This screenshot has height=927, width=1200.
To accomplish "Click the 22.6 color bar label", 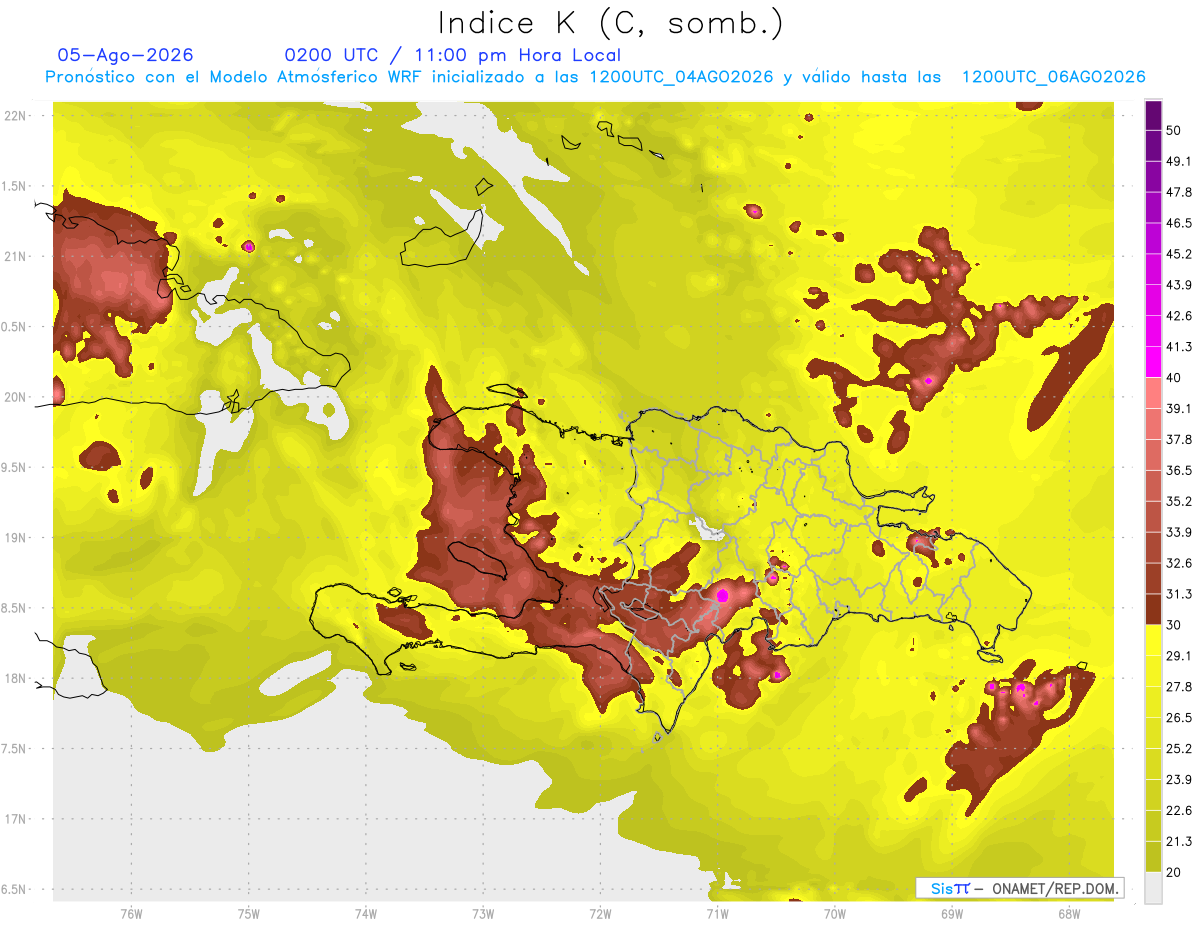I will click(x=1179, y=810).
